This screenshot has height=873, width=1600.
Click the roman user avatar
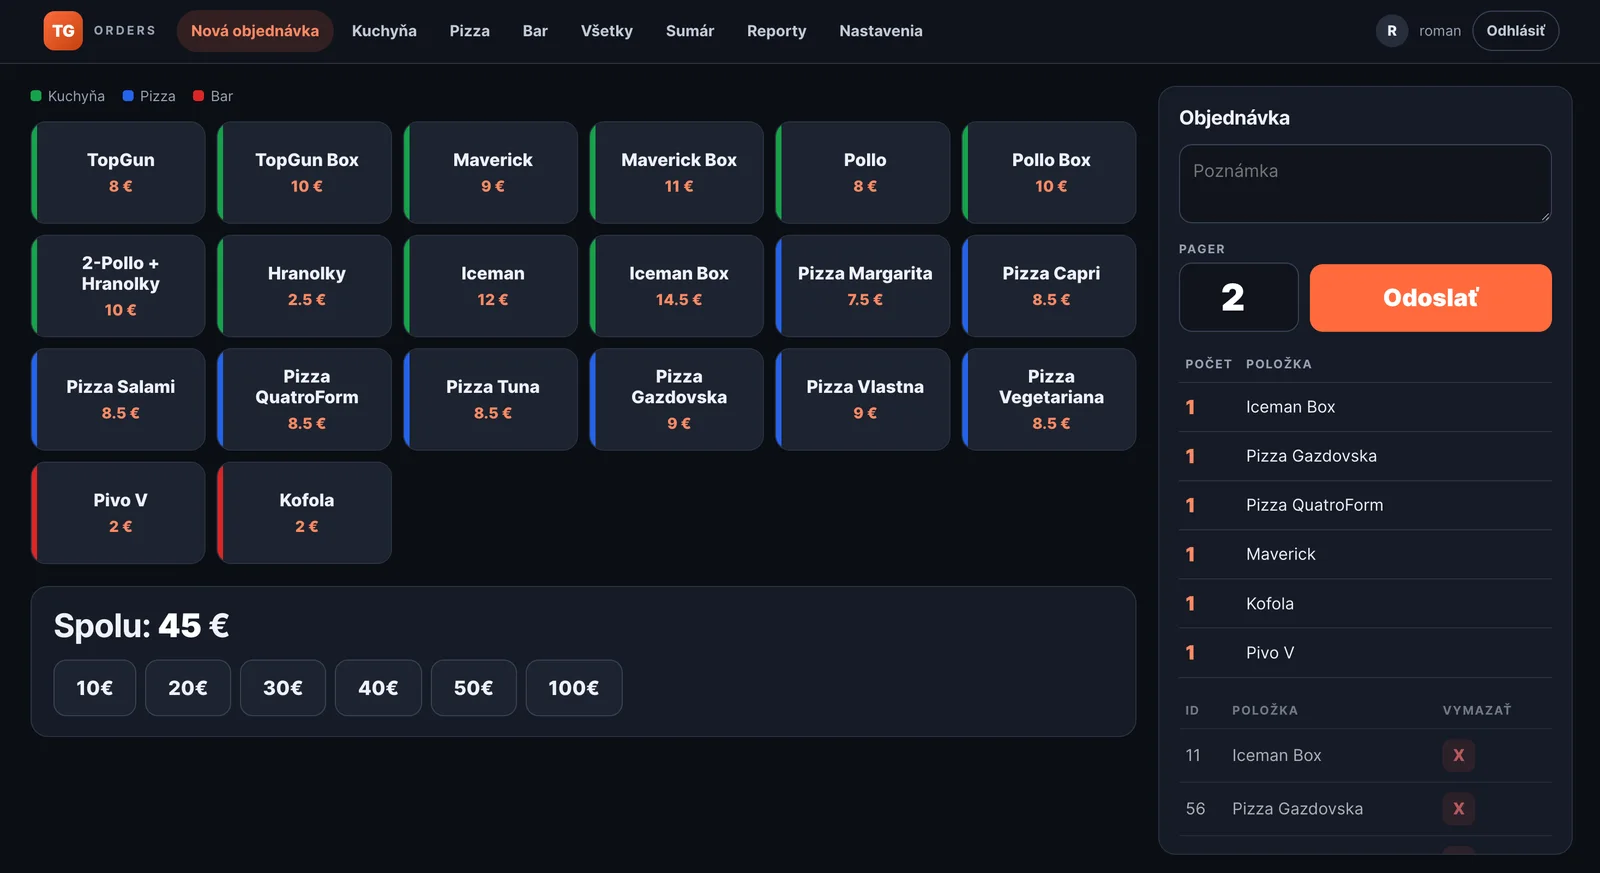(1391, 31)
